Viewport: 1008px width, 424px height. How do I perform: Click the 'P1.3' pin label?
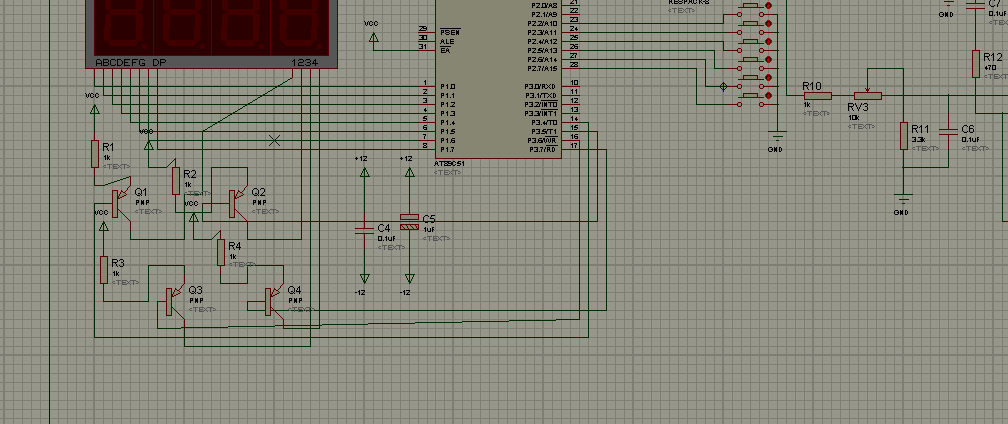(448, 114)
